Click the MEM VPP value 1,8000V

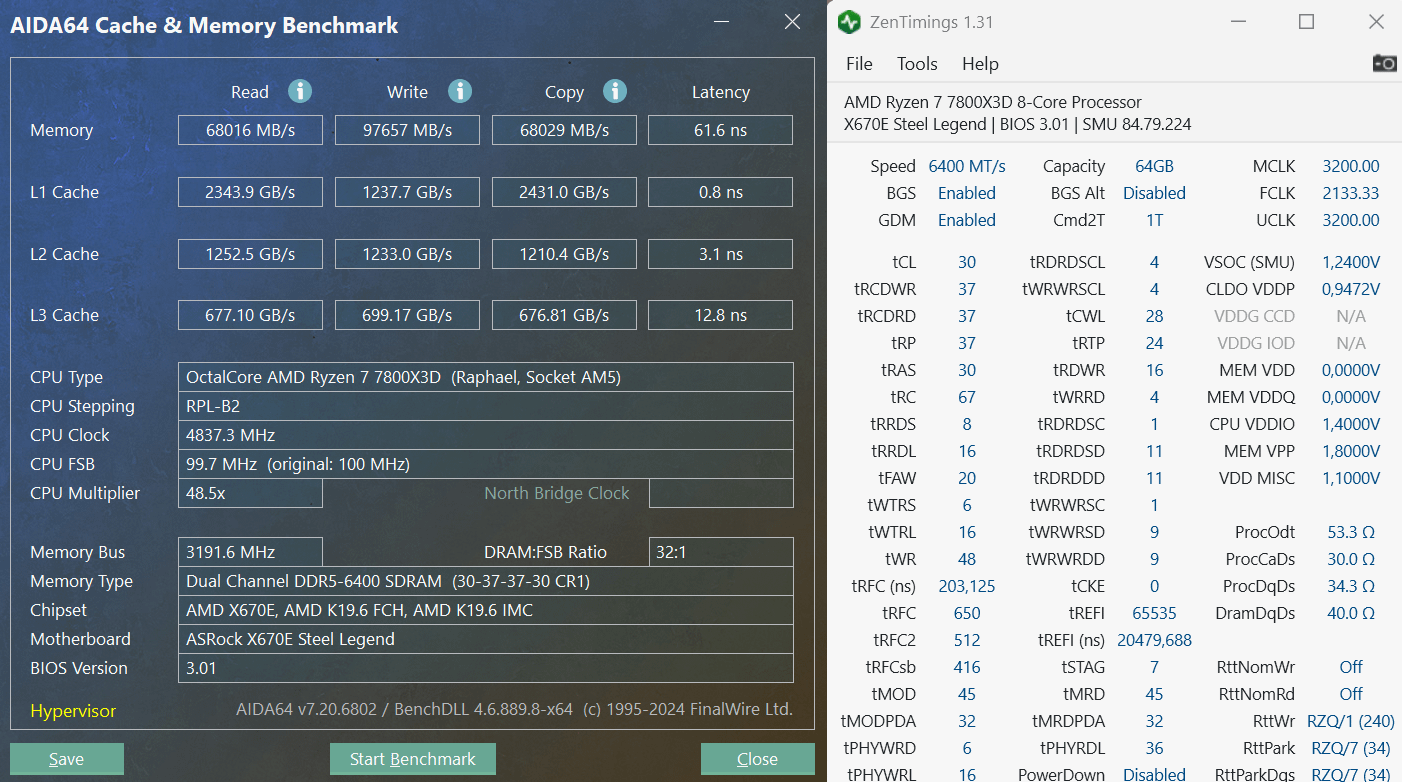[x=1351, y=451]
